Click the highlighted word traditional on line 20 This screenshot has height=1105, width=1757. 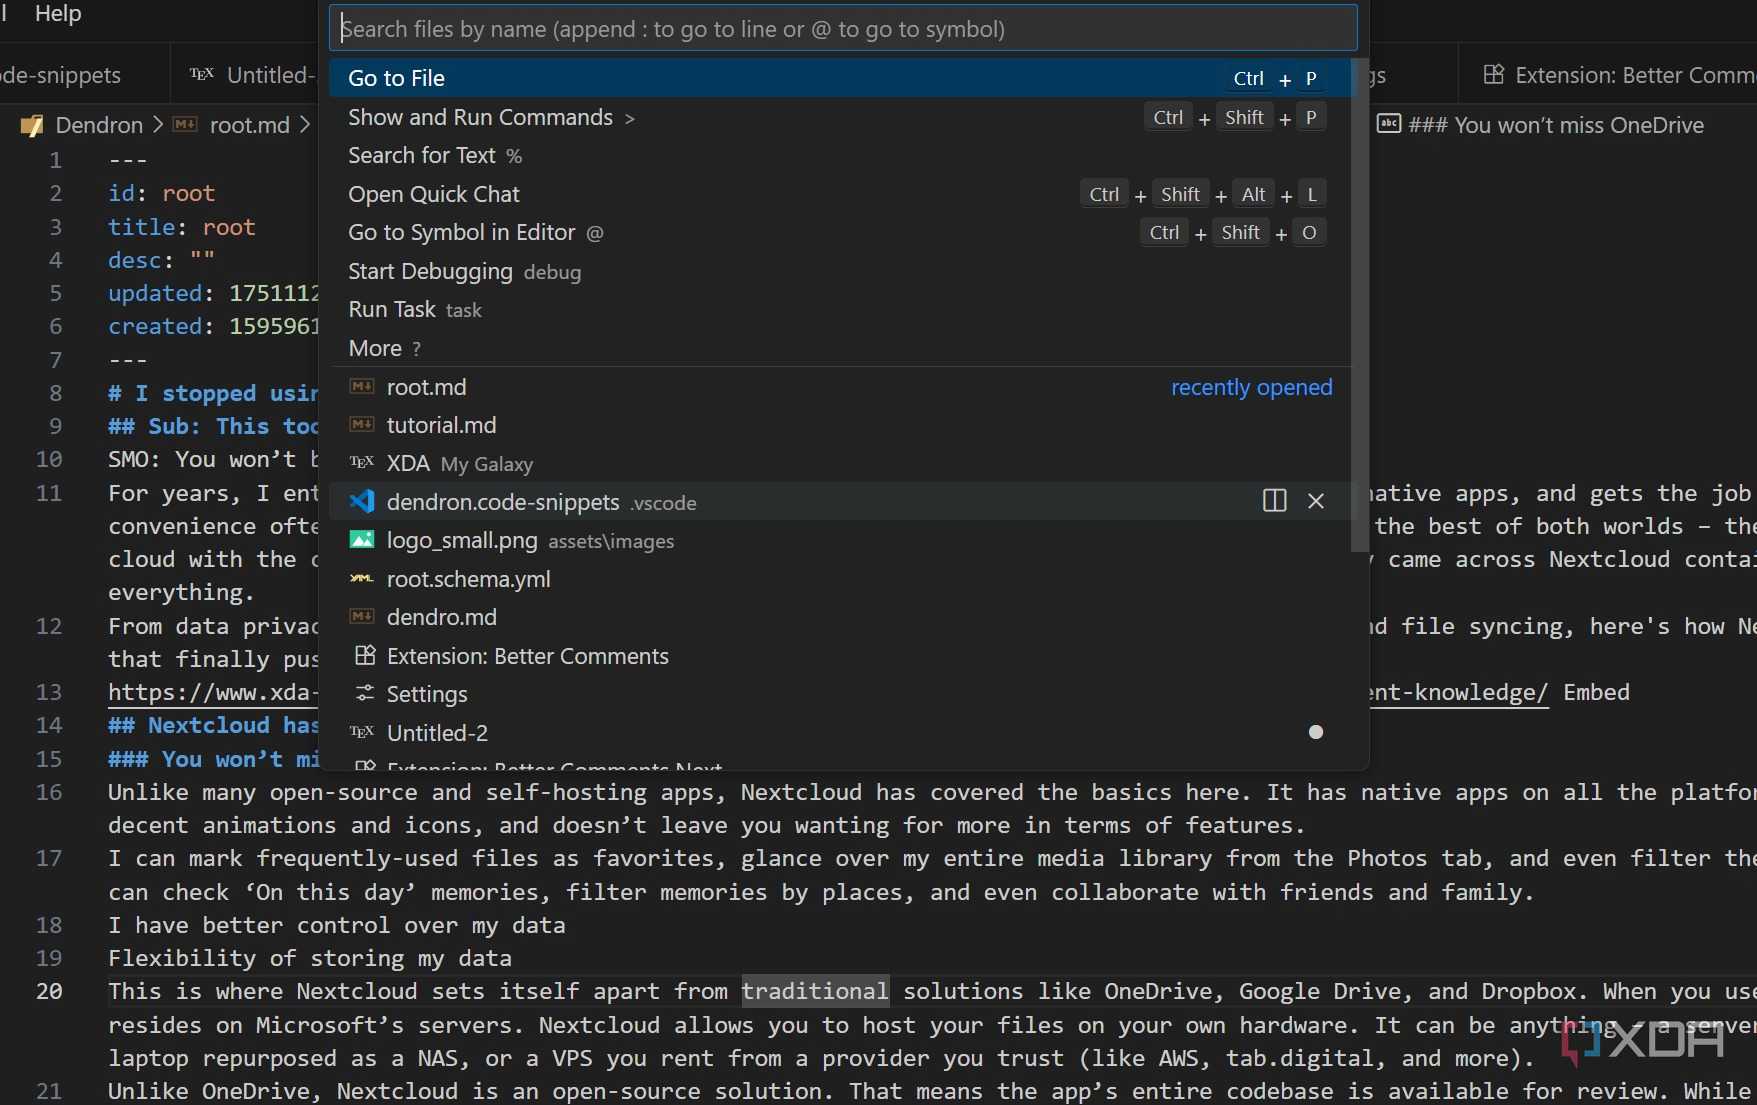click(815, 991)
